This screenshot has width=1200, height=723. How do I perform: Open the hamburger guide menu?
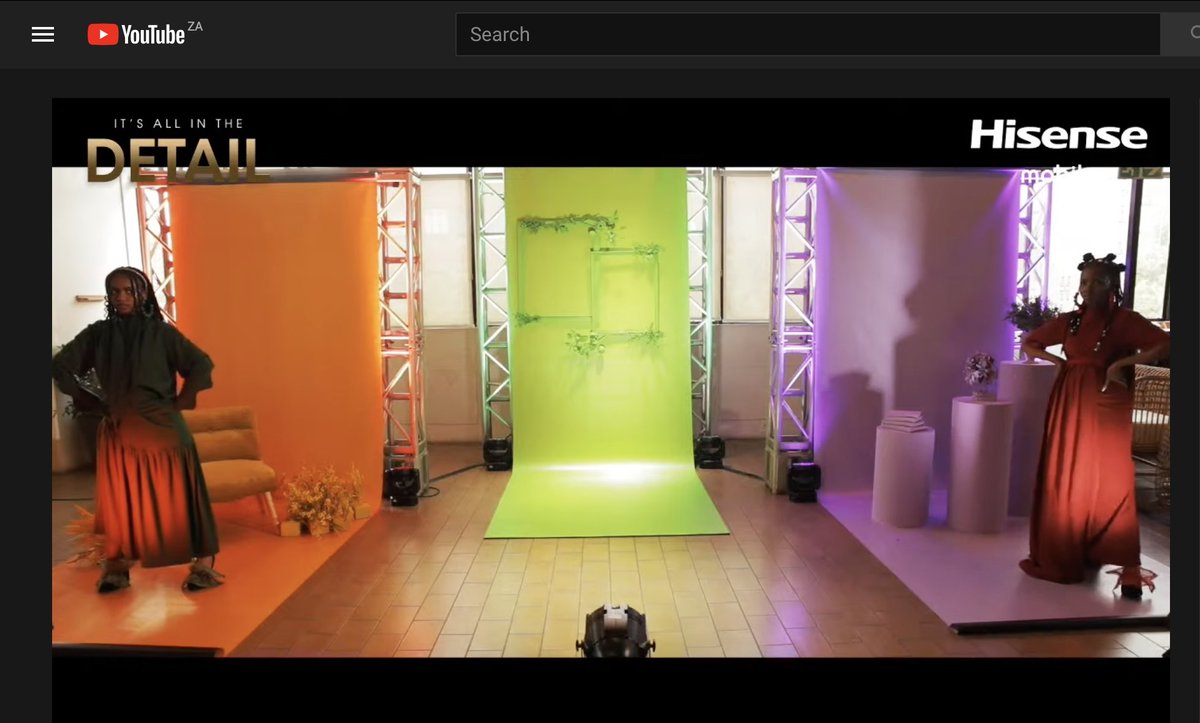[x=43, y=35]
